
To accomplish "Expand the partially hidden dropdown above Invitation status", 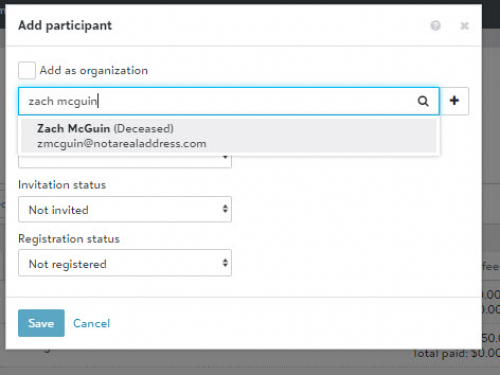I will pyautogui.click(x=125, y=162).
